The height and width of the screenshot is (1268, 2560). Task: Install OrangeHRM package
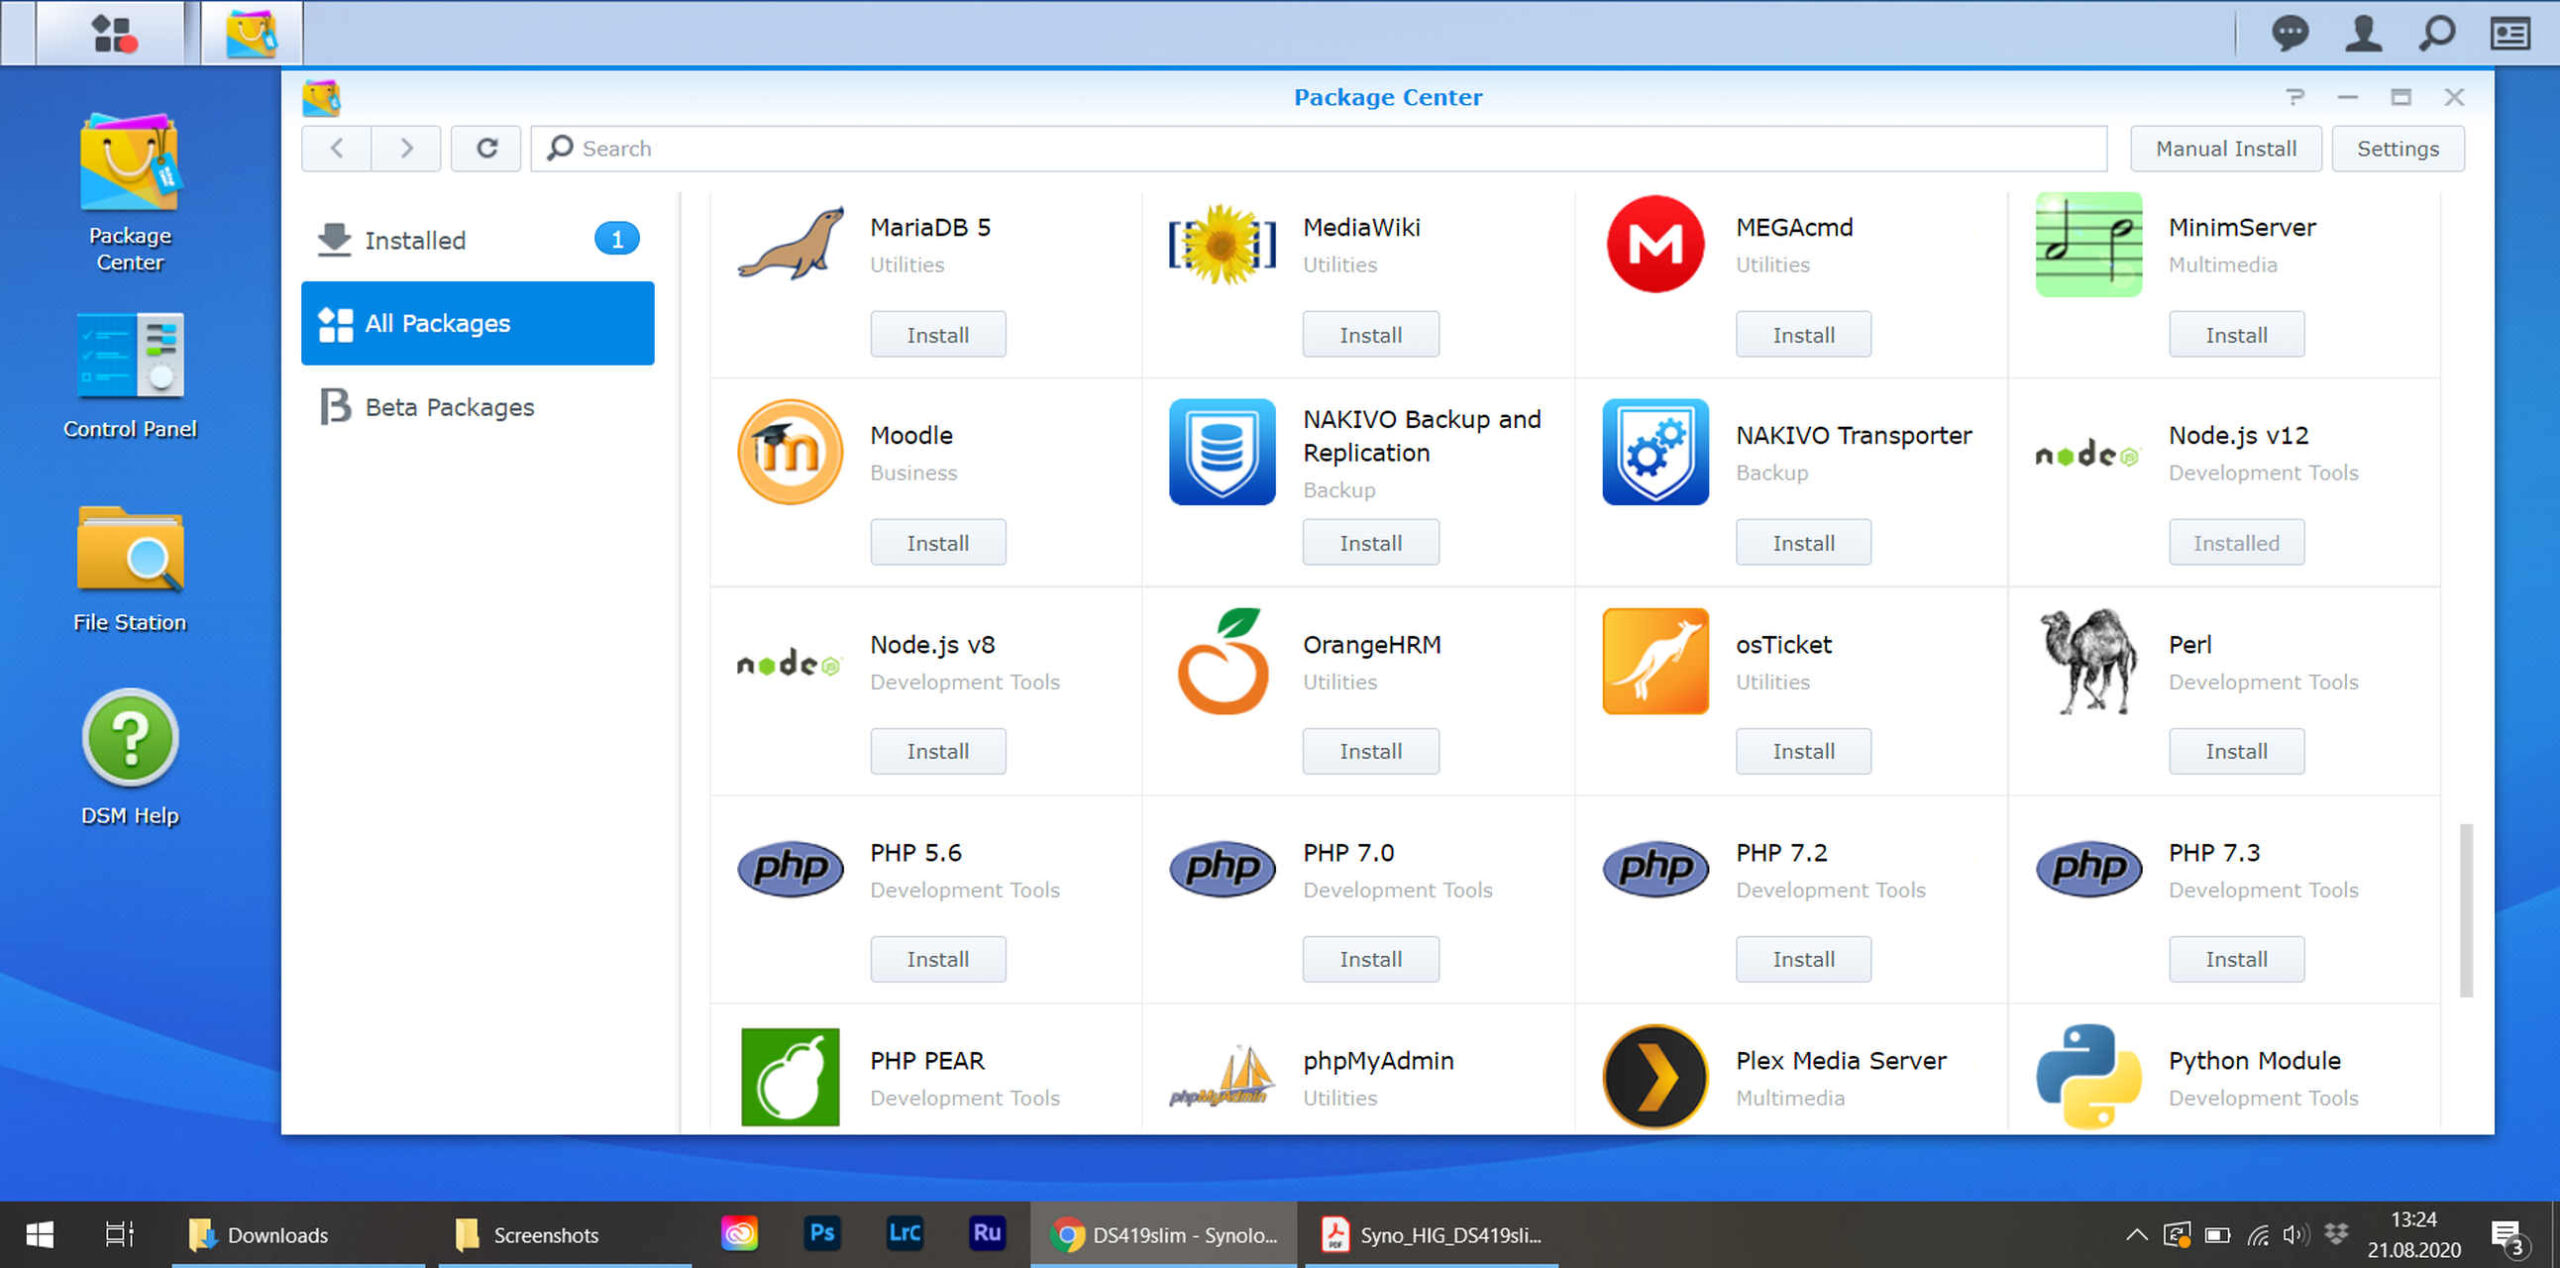click(x=1371, y=751)
